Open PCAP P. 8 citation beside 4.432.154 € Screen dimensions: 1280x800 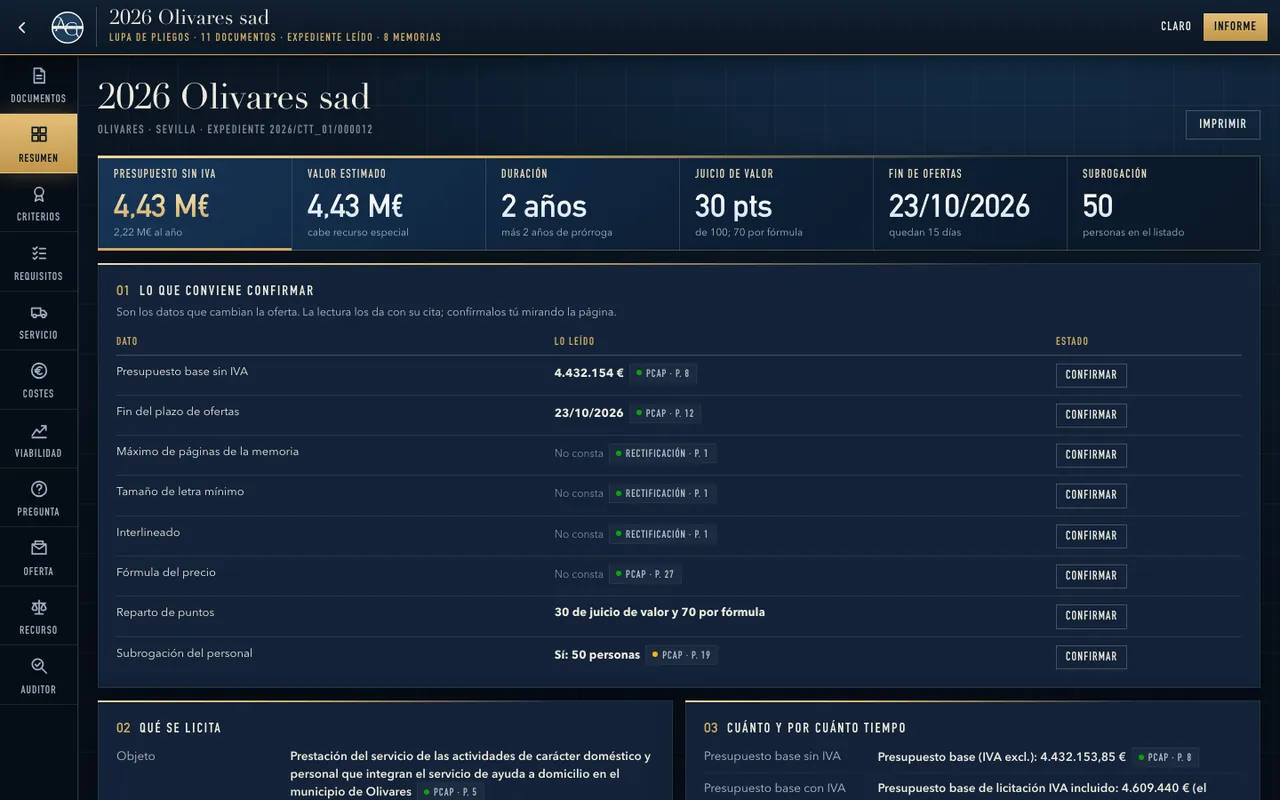[663, 373]
